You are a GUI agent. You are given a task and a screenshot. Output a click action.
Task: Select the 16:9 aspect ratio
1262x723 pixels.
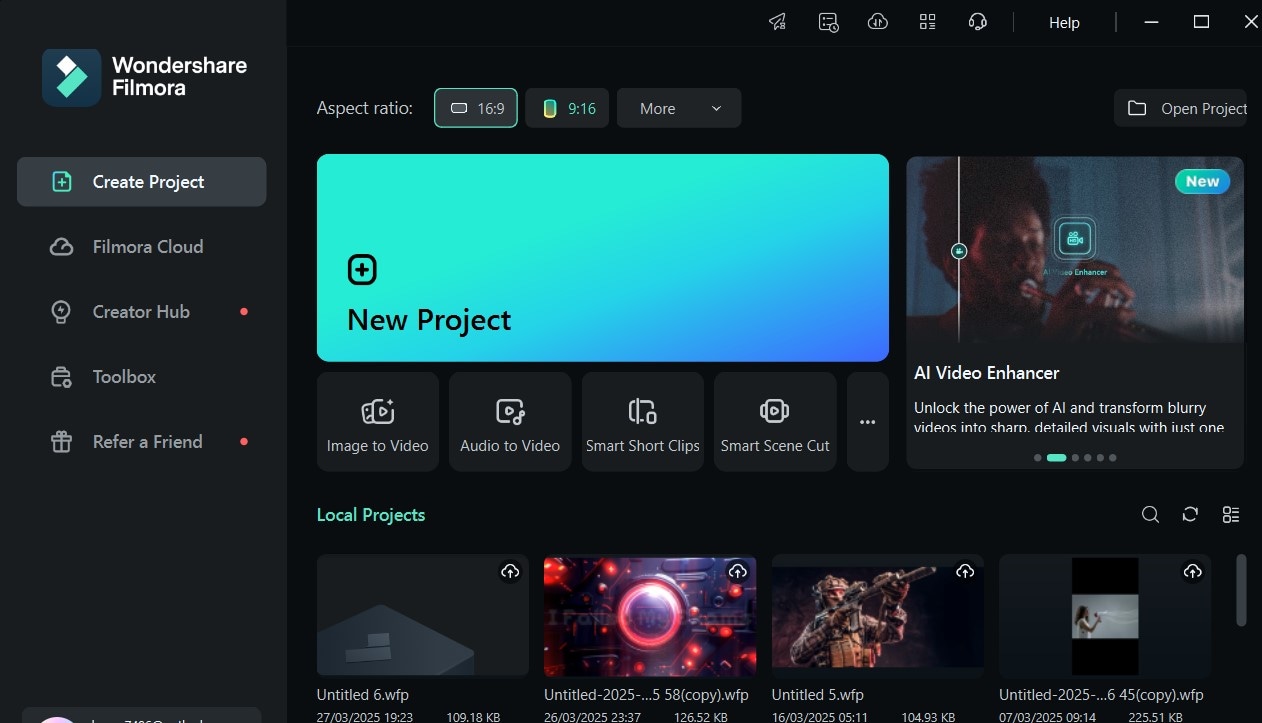click(476, 108)
